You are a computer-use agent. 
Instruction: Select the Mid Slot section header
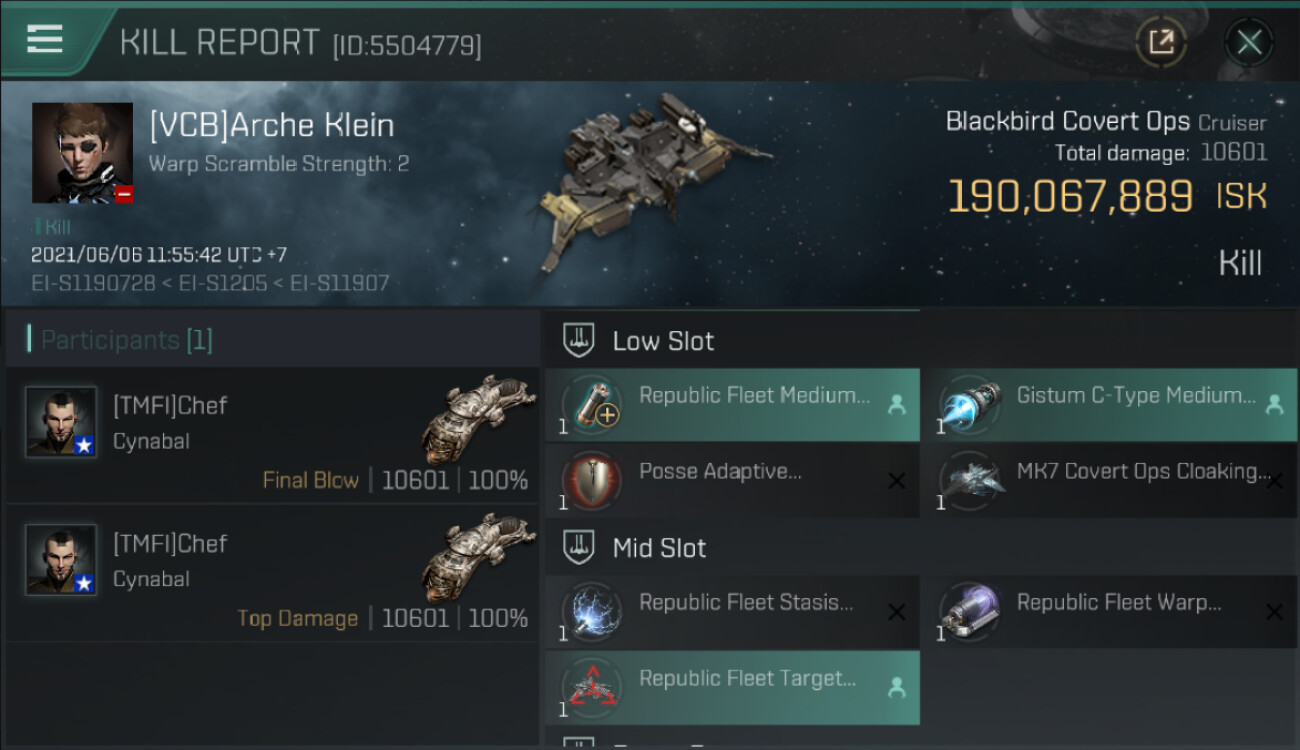(x=659, y=548)
